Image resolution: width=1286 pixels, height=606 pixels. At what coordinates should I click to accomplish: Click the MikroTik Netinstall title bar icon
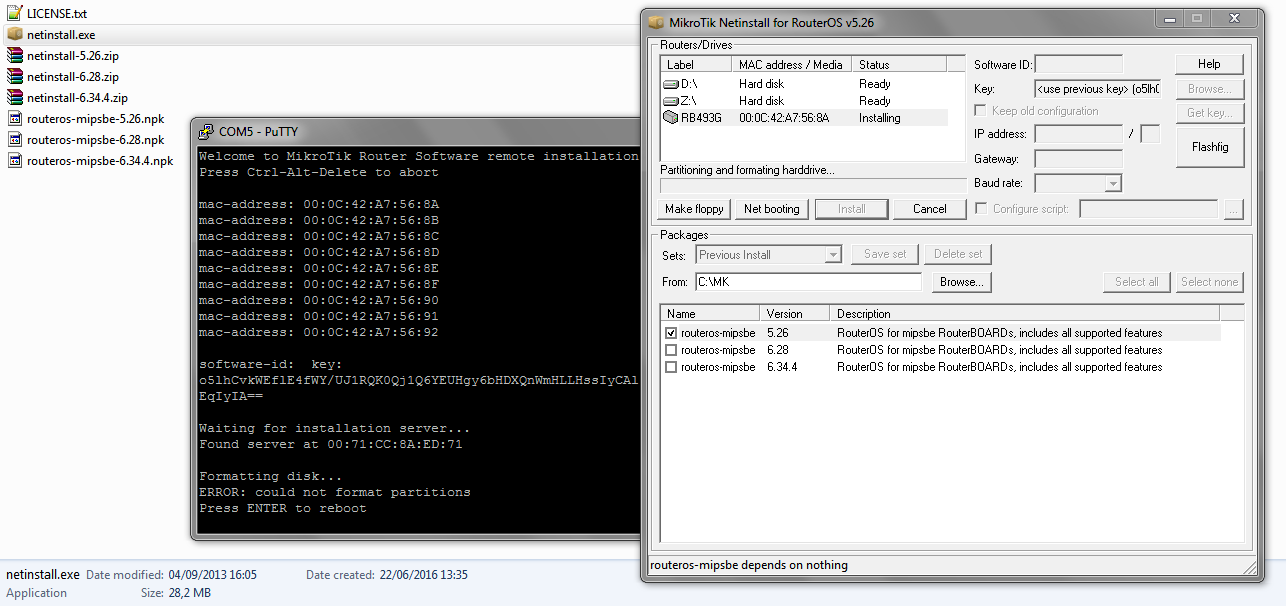[x=657, y=21]
